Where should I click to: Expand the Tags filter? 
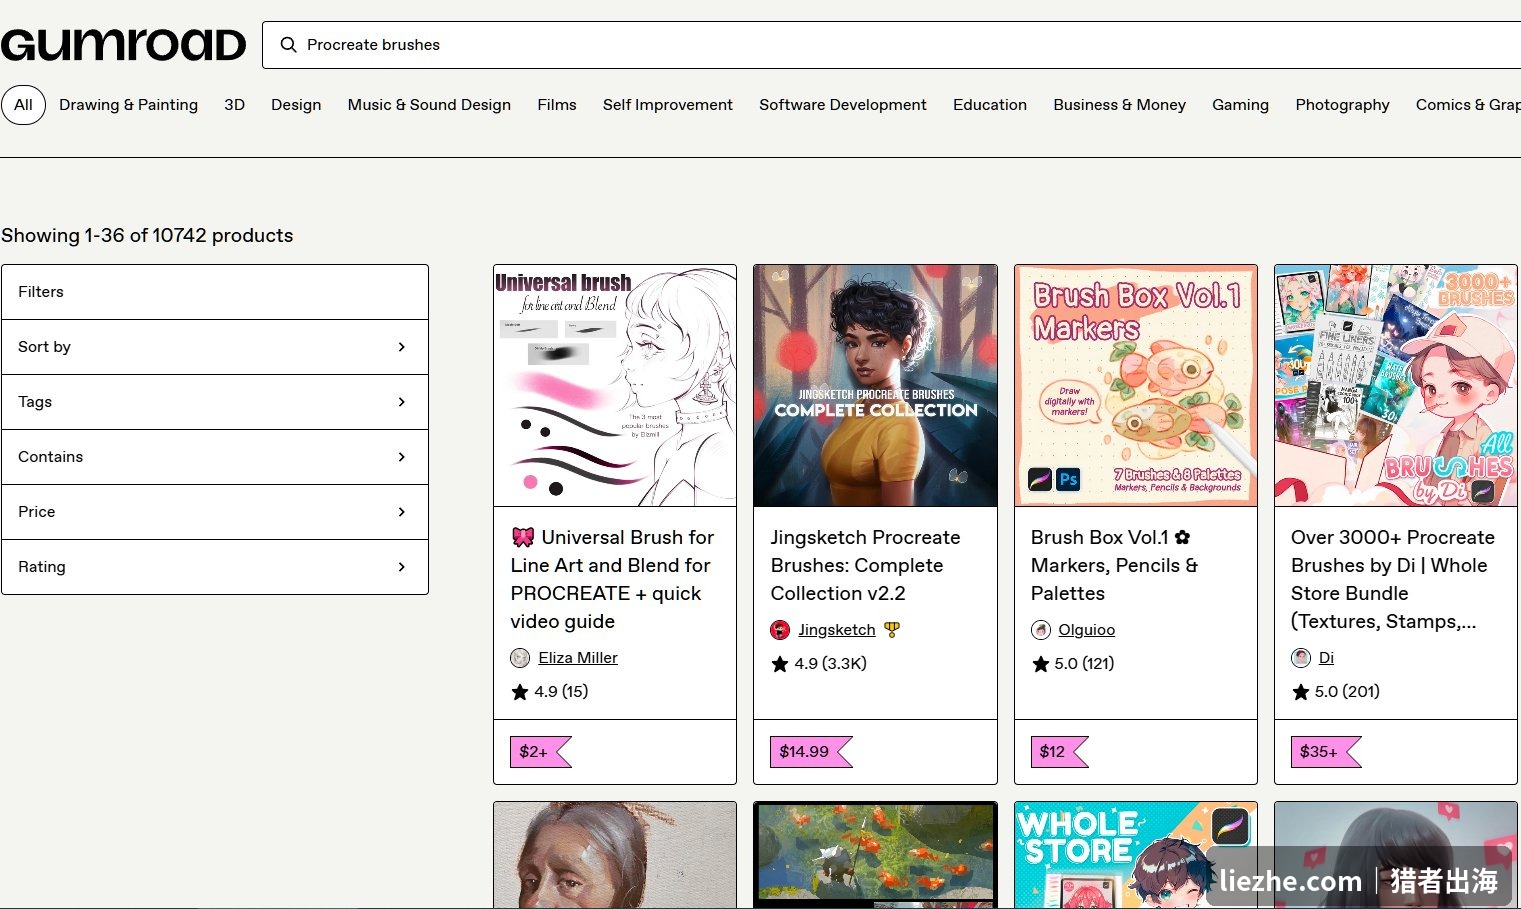[215, 402]
